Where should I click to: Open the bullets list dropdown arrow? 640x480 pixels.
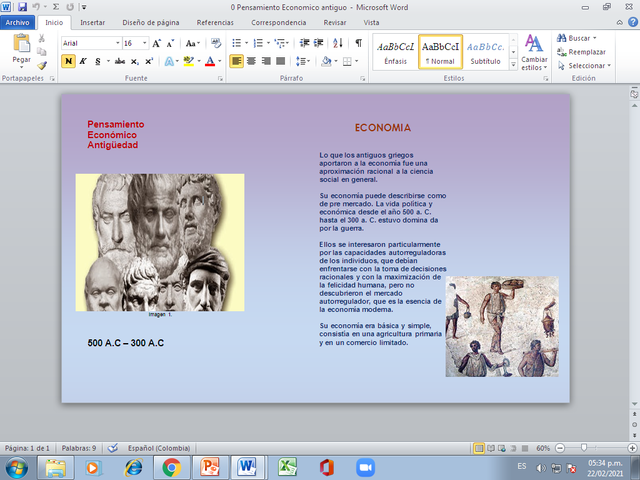point(247,43)
